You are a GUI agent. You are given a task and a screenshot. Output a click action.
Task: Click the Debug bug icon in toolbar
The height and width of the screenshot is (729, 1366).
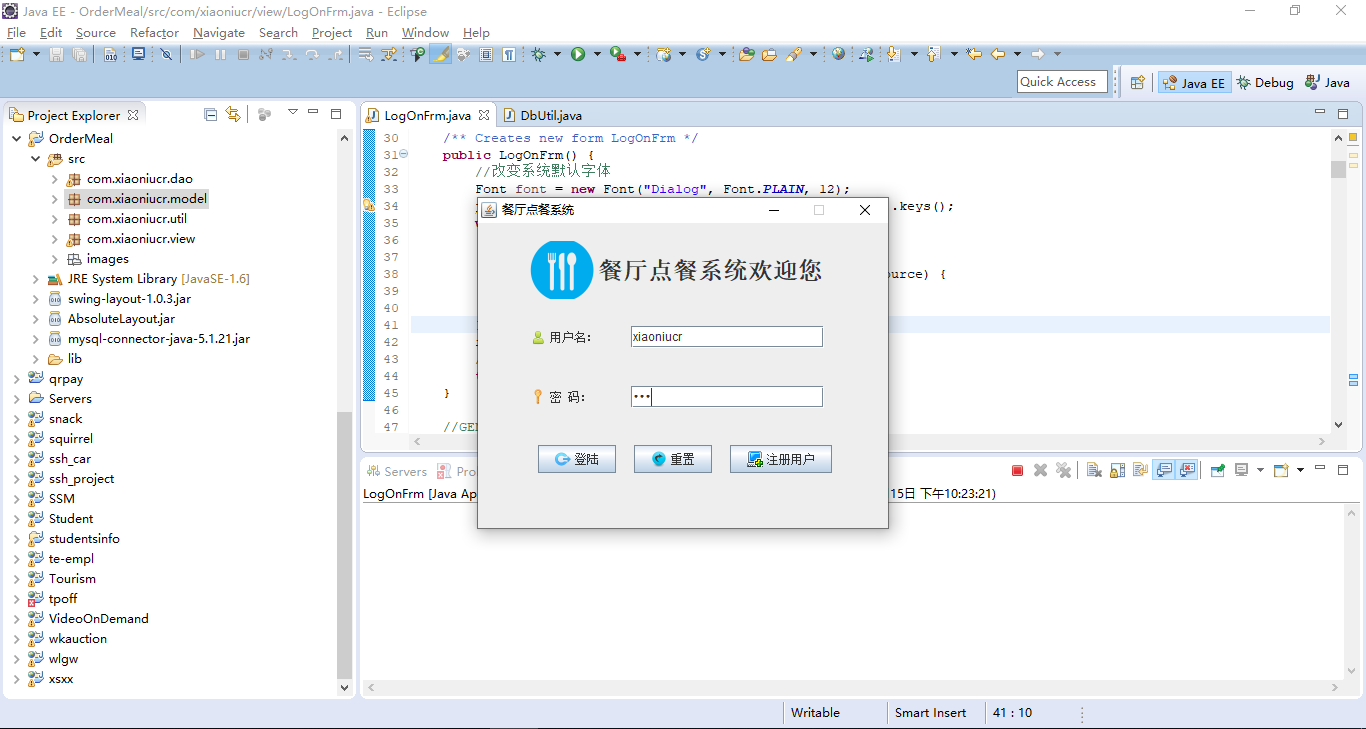click(x=538, y=54)
